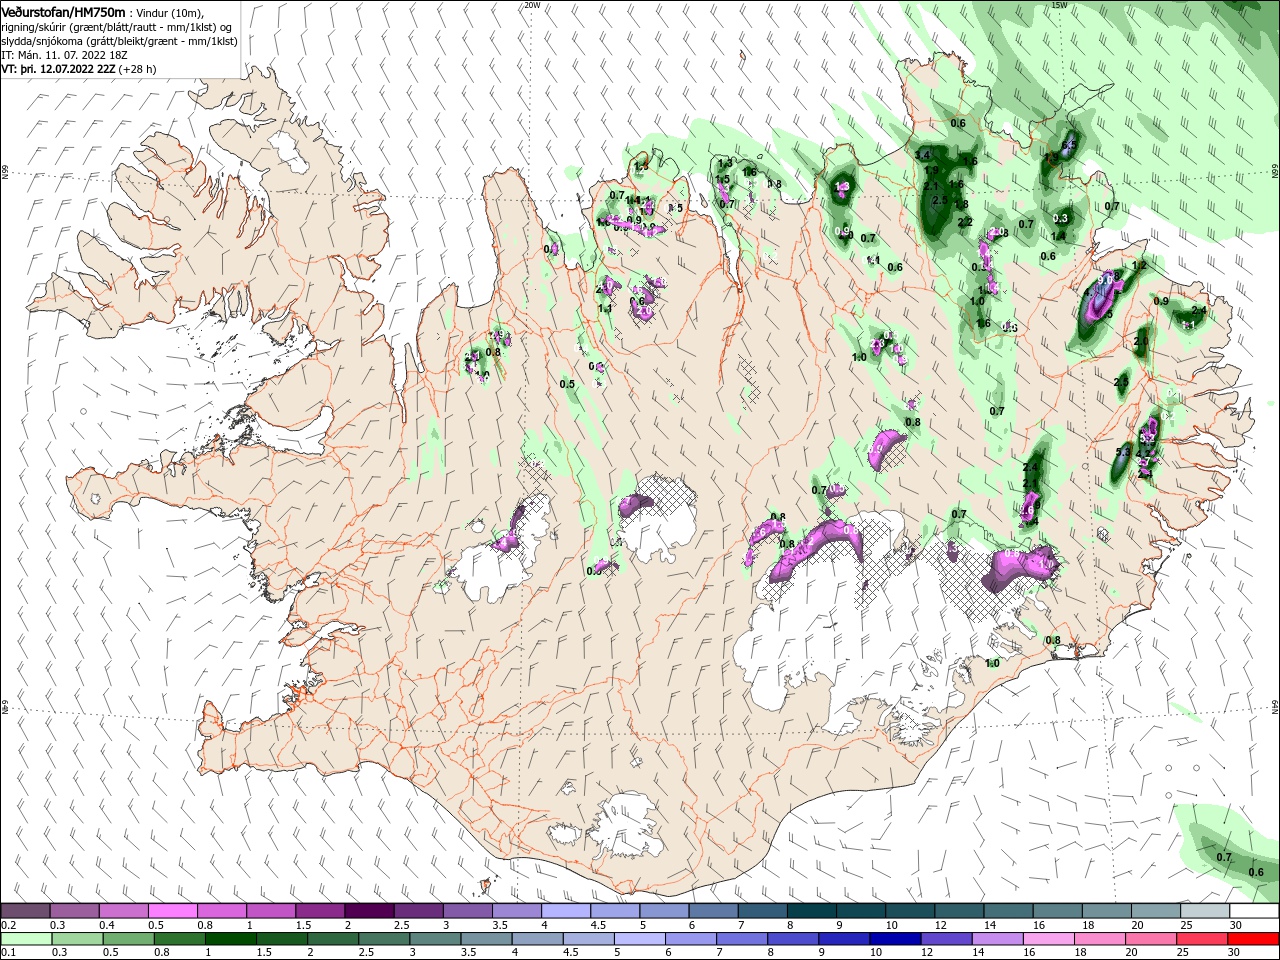The image size is (1280, 960).
Task: Select the white 30 swatch in the snow legend row
Action: (x=1254, y=911)
